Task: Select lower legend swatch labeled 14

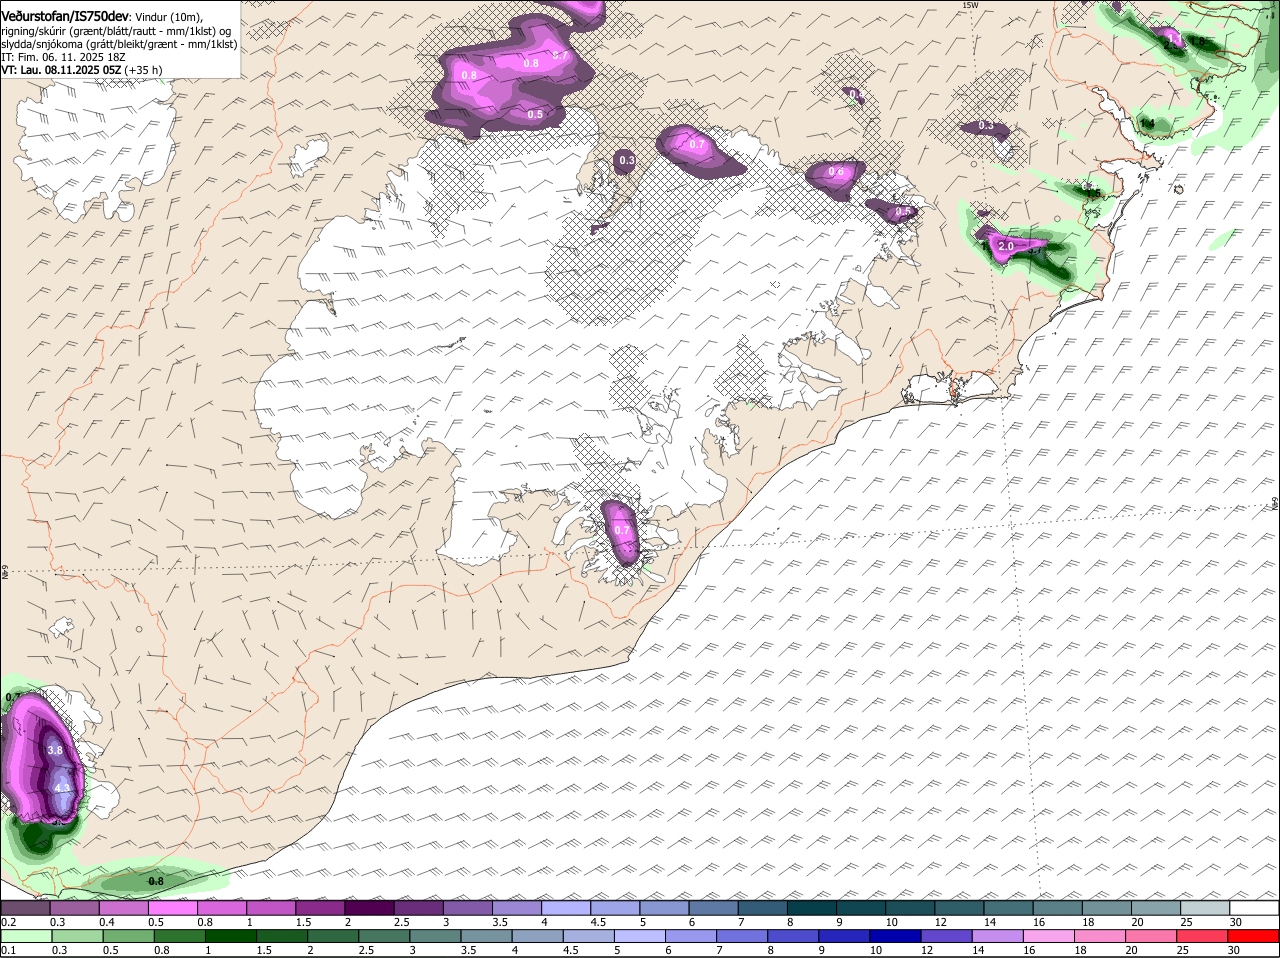Action: pos(998,937)
